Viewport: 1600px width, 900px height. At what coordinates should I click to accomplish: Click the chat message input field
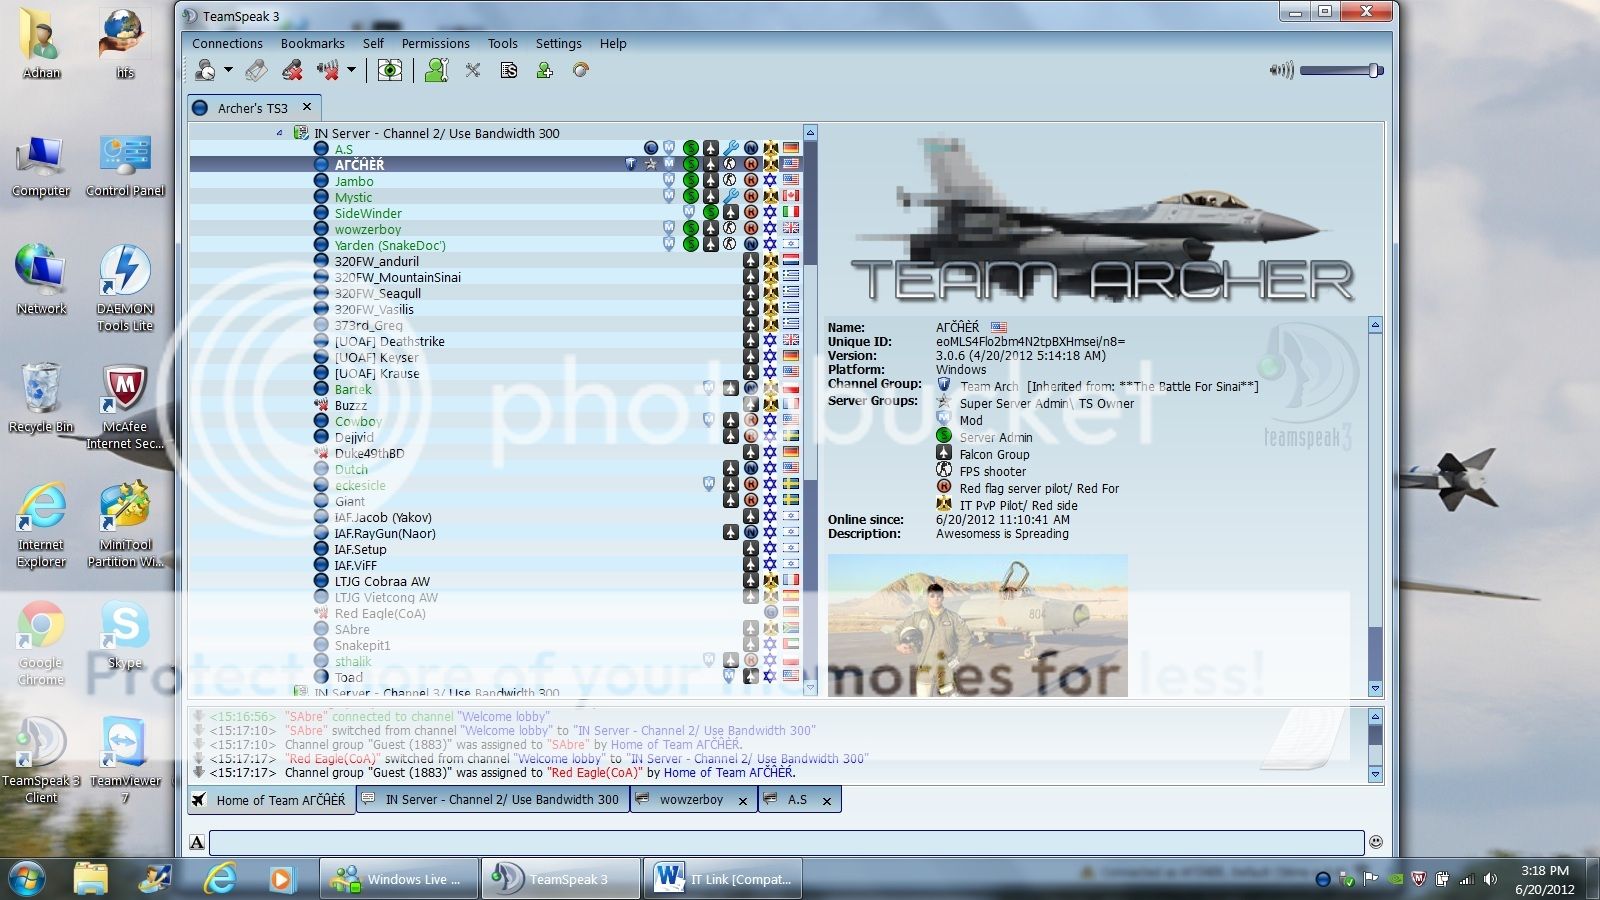pos(785,842)
